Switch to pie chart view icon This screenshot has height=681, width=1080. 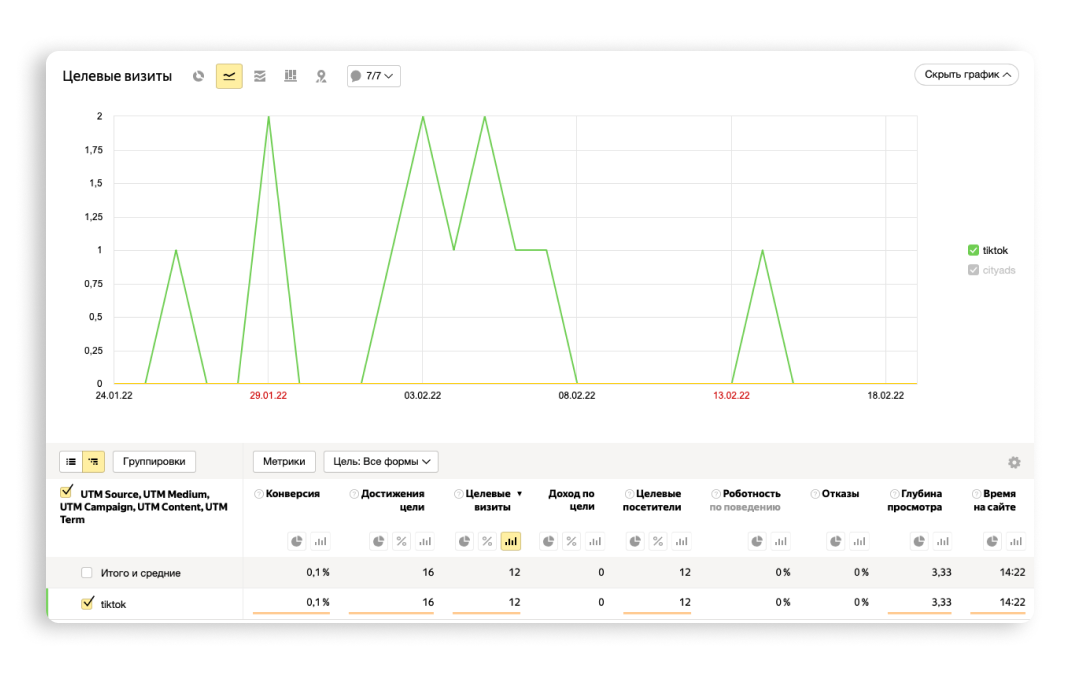pos(198,76)
